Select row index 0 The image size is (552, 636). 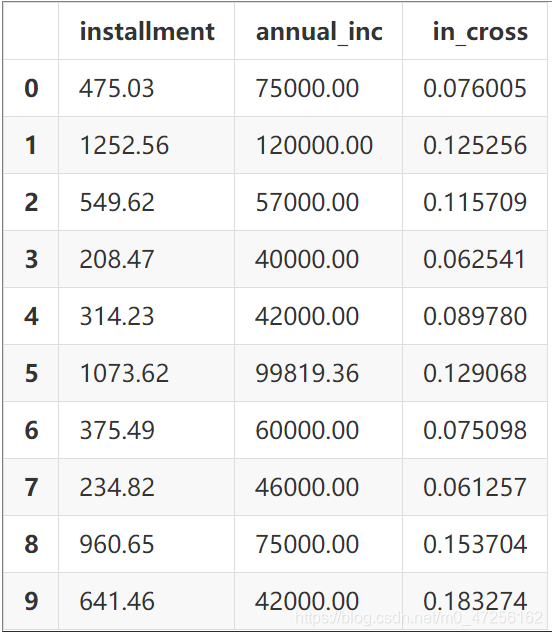pyautogui.click(x=32, y=88)
